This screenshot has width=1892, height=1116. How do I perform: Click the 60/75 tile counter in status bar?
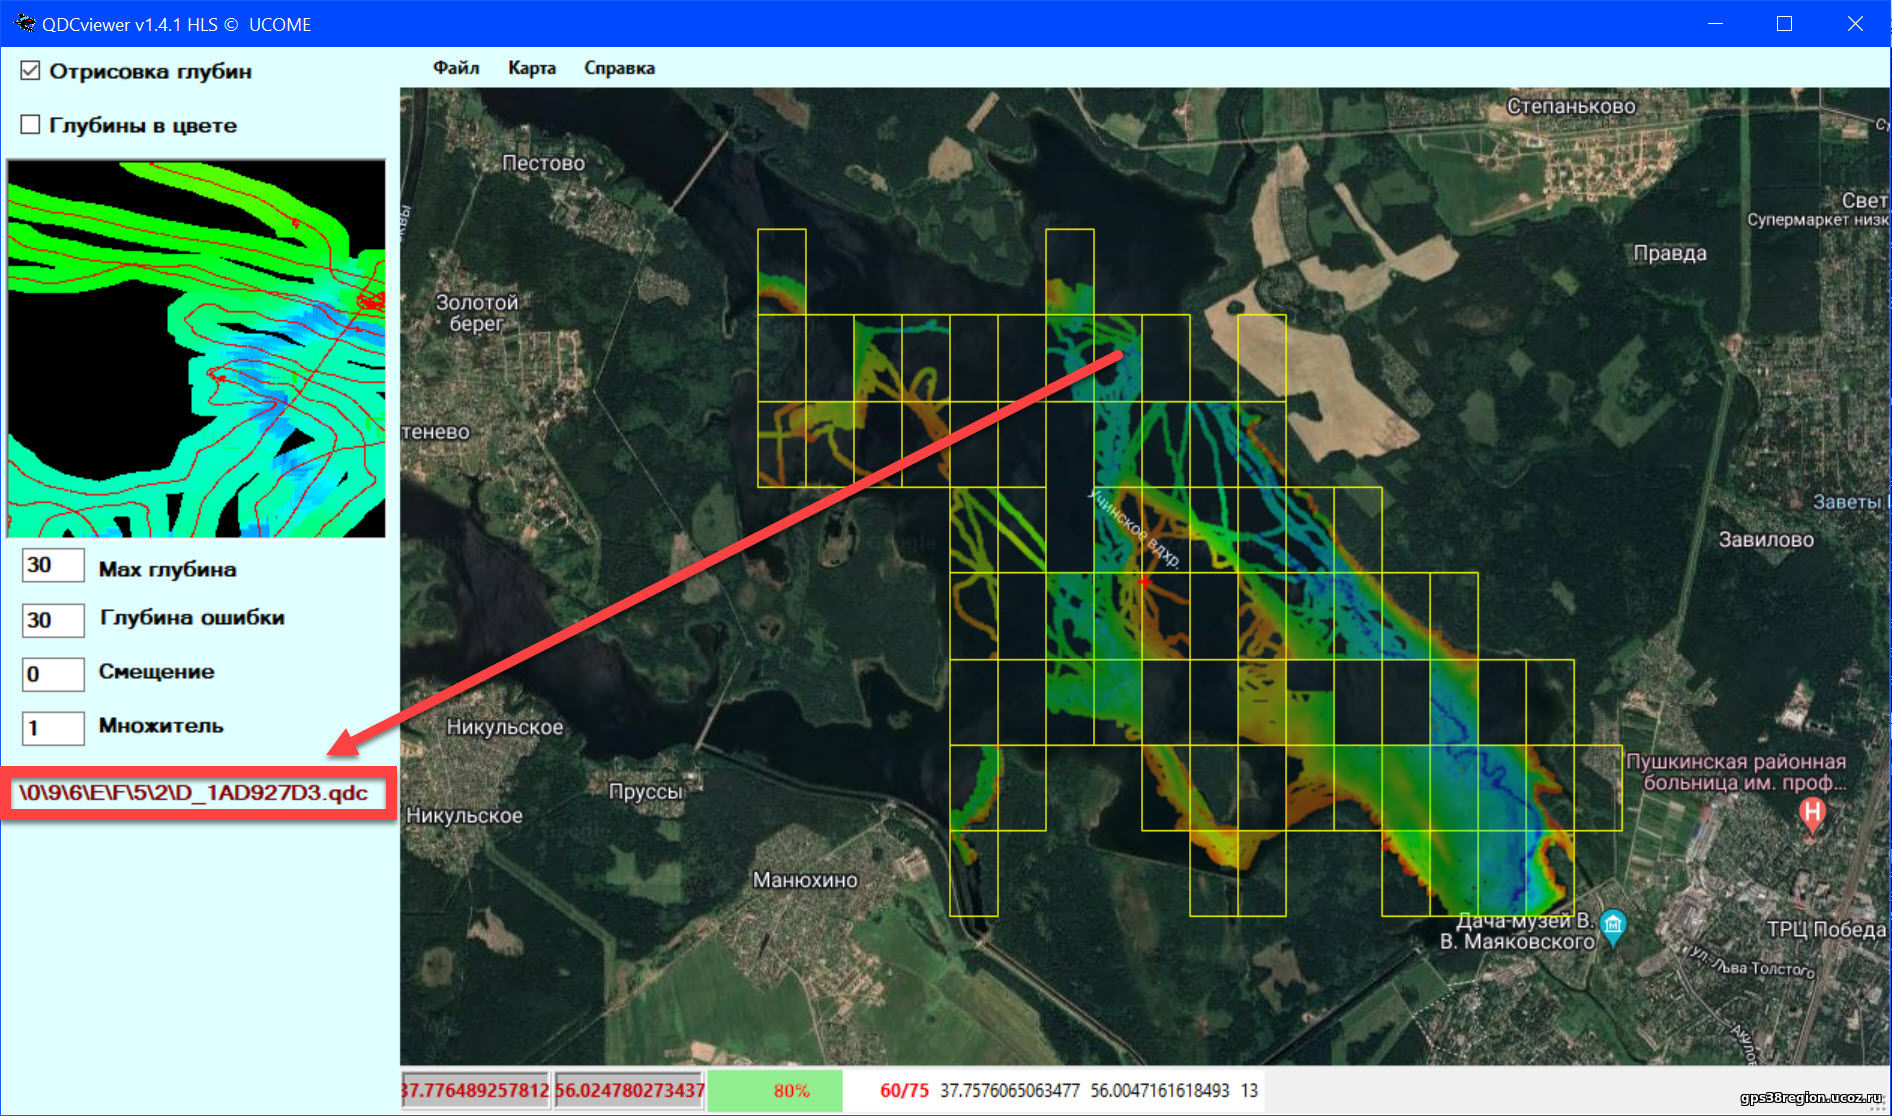(904, 1091)
